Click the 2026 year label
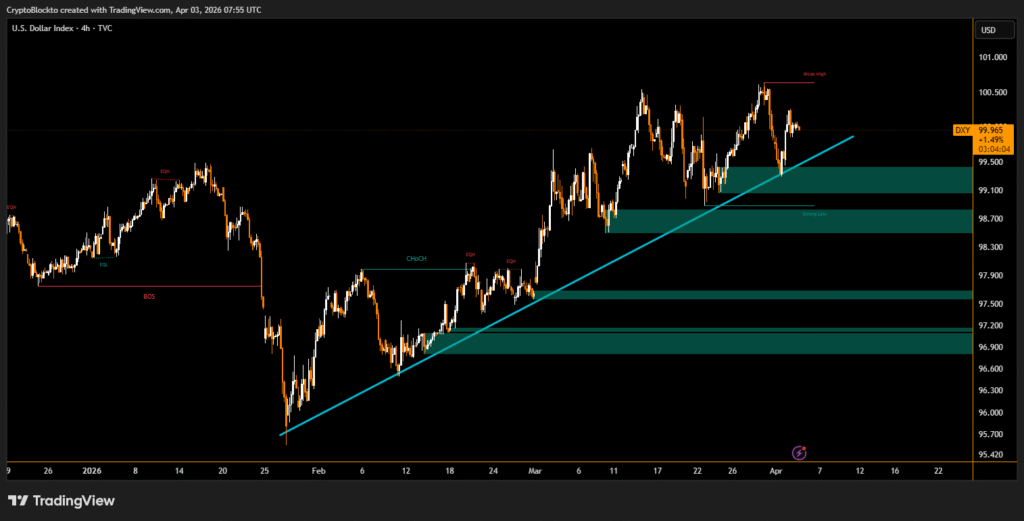Screen dimensions: 1024x521 92,469
